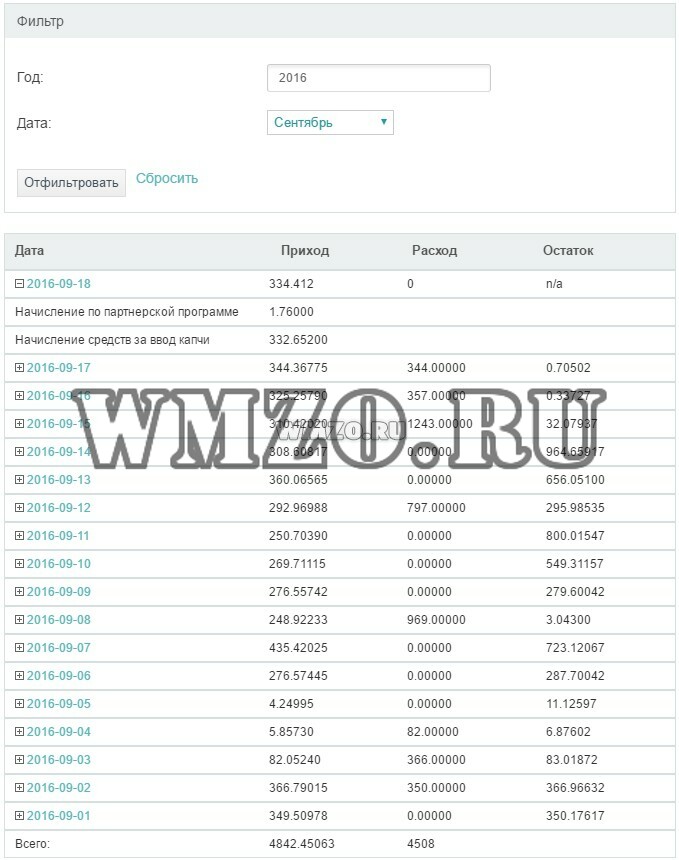Open the 2016-09-13 date link
This screenshot has height=860, width=679.
click(59, 479)
